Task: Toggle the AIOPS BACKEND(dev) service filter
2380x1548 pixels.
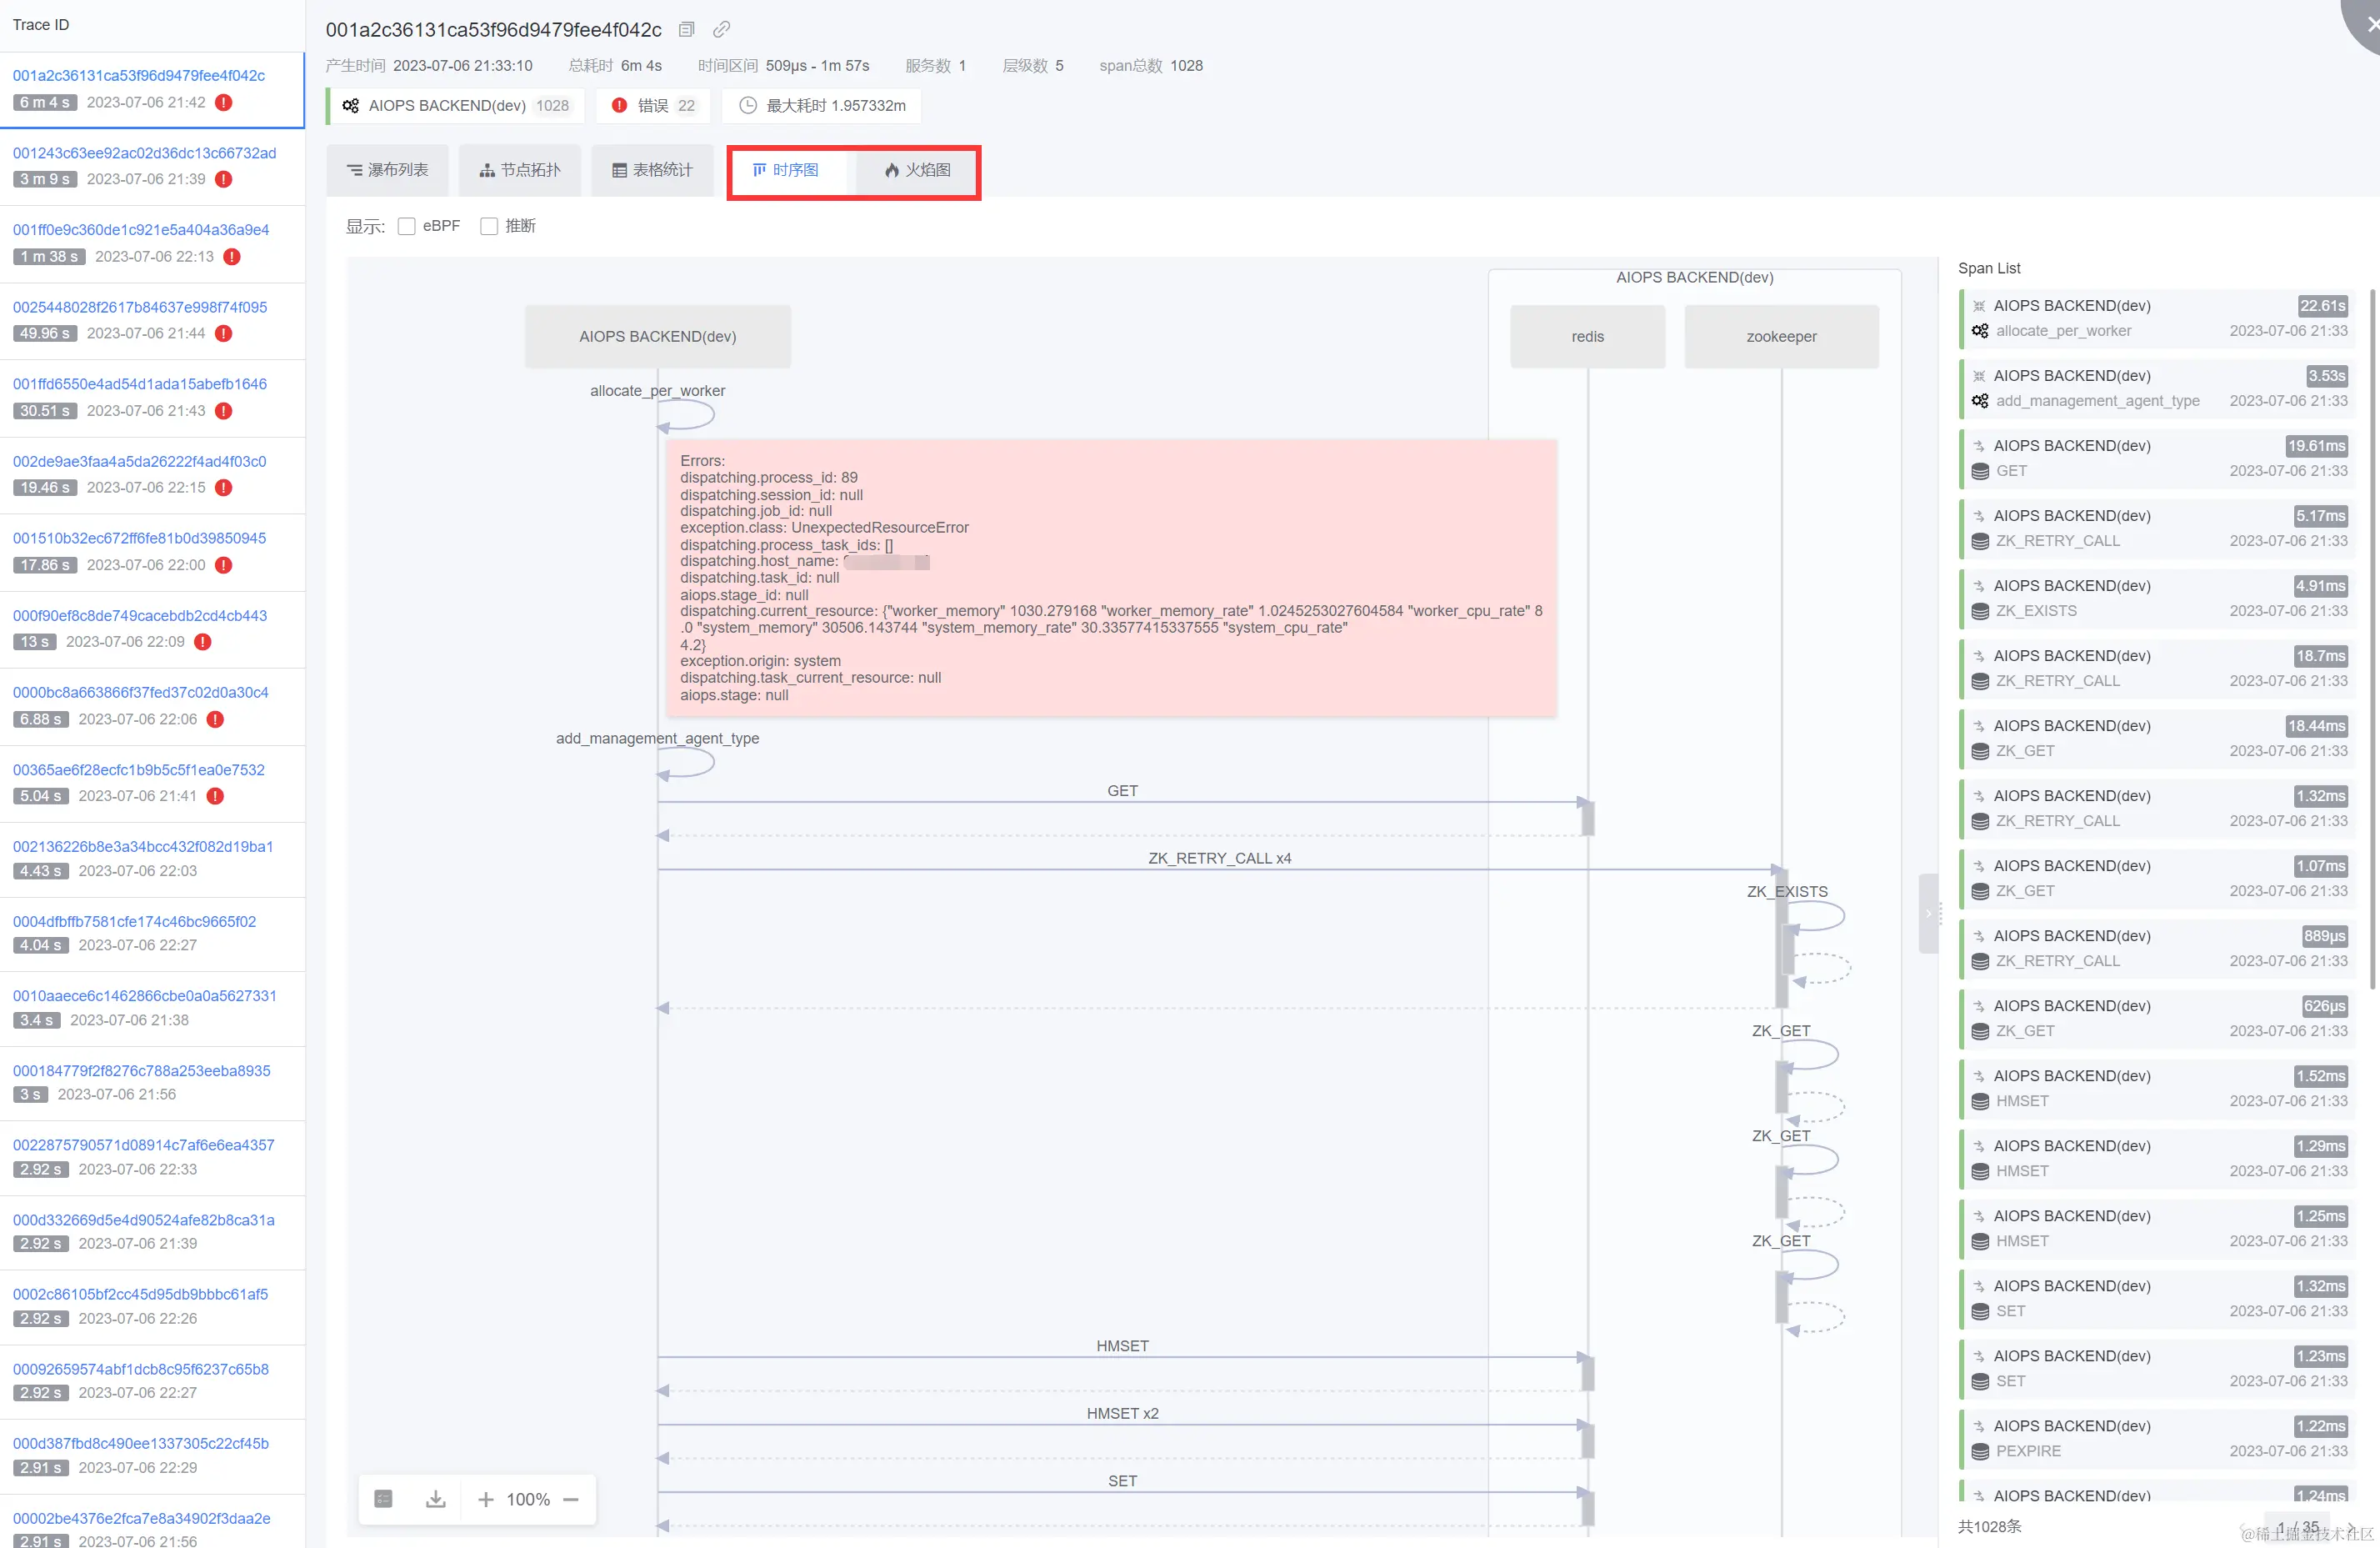Action: (456, 105)
